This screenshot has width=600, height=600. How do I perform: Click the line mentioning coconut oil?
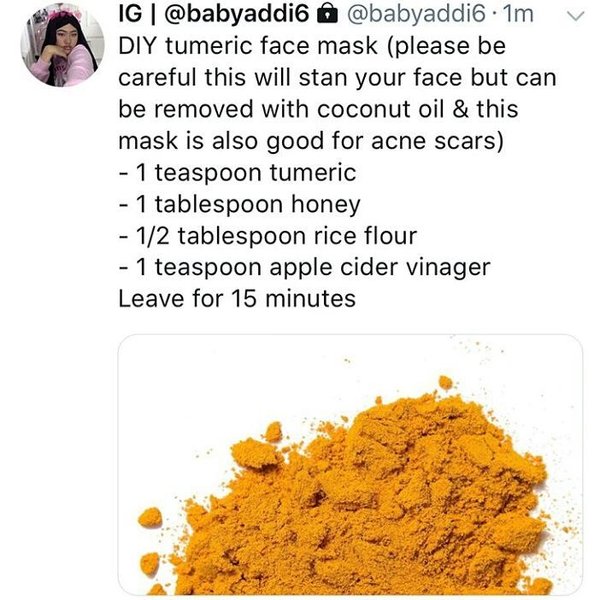pos(318,109)
